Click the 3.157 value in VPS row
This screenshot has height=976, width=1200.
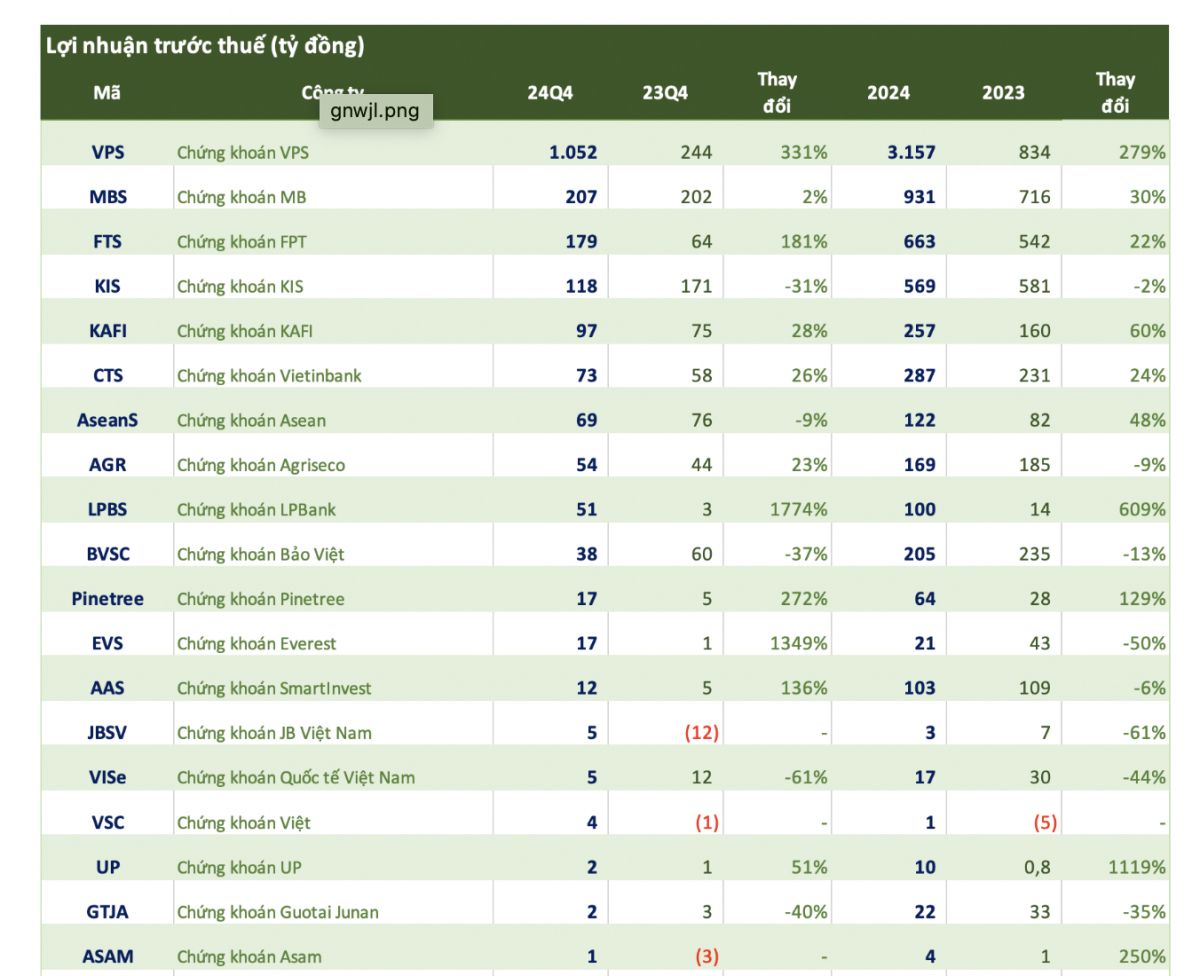pyautogui.click(x=911, y=153)
